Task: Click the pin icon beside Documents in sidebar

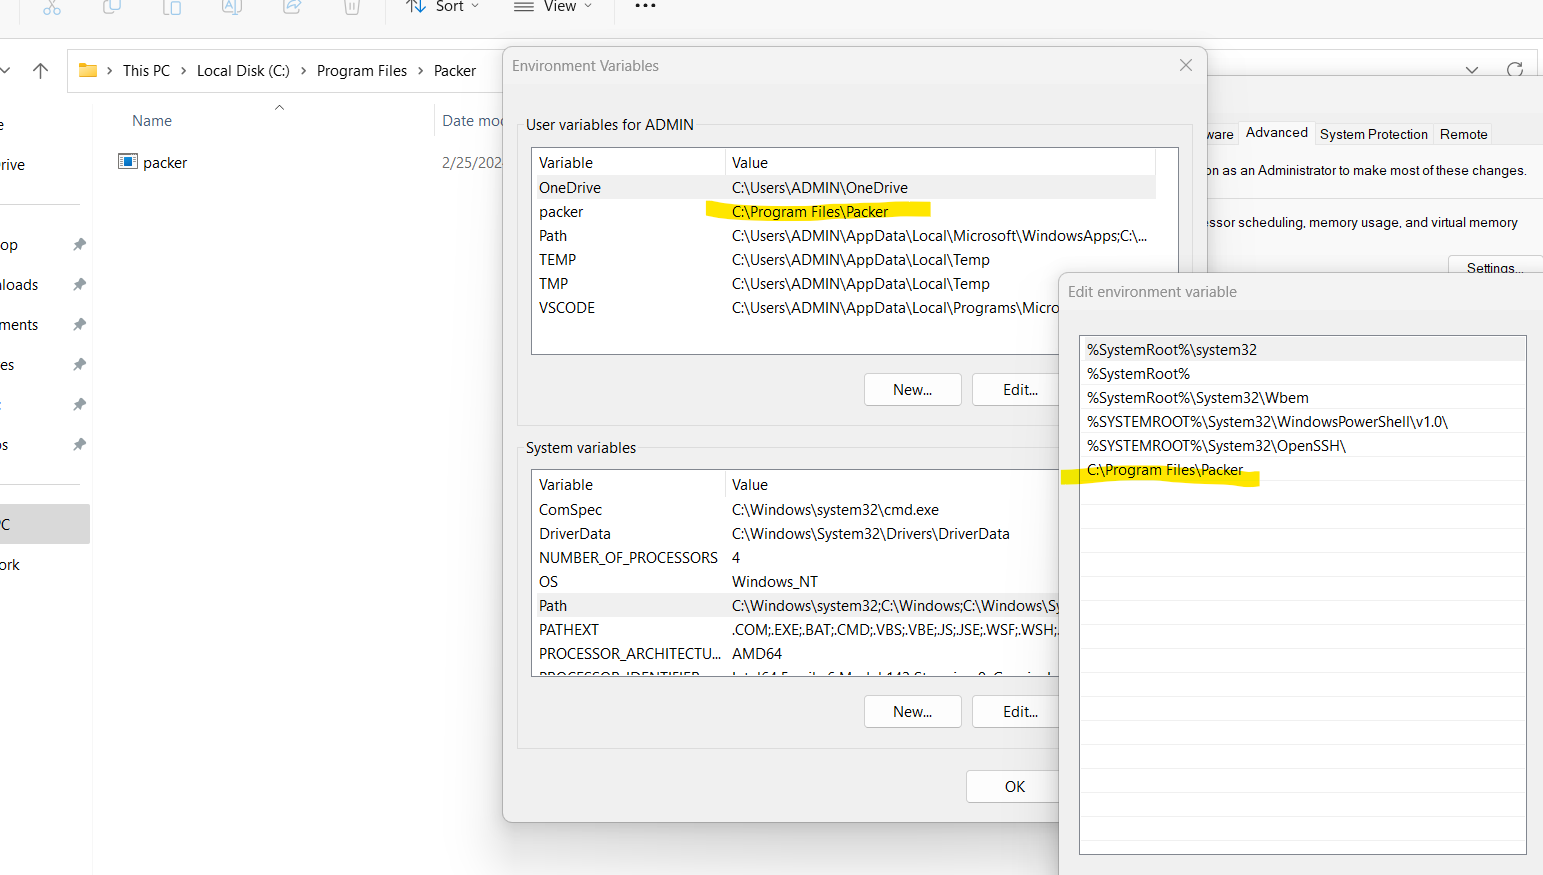Action: pos(79,324)
